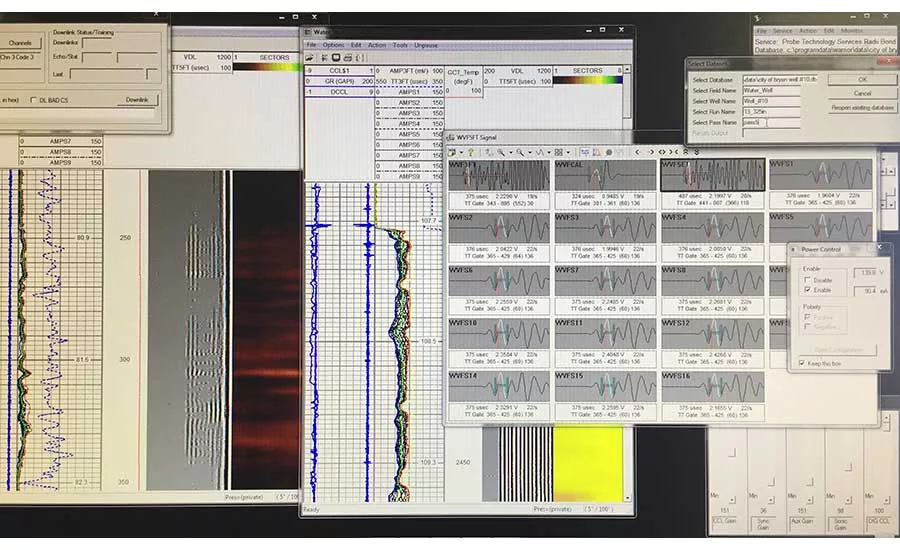Click the open folder icon in Water log window toolbar

(309, 57)
